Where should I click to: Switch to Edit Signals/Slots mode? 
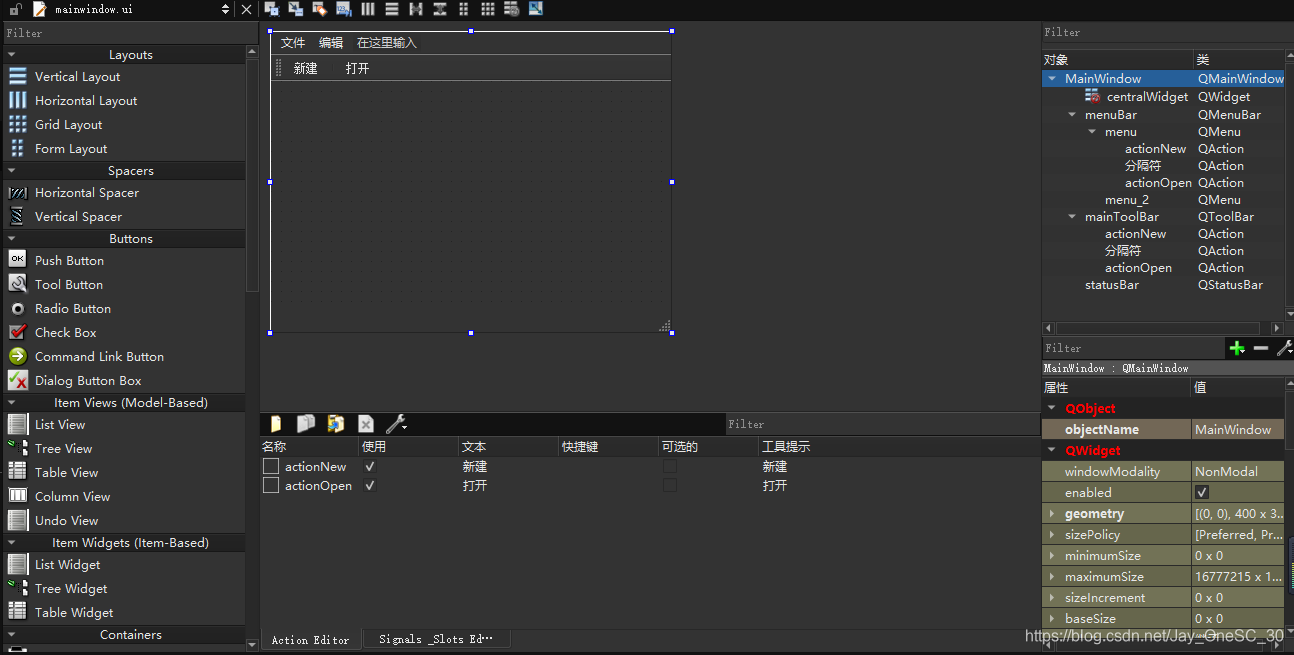pos(296,9)
